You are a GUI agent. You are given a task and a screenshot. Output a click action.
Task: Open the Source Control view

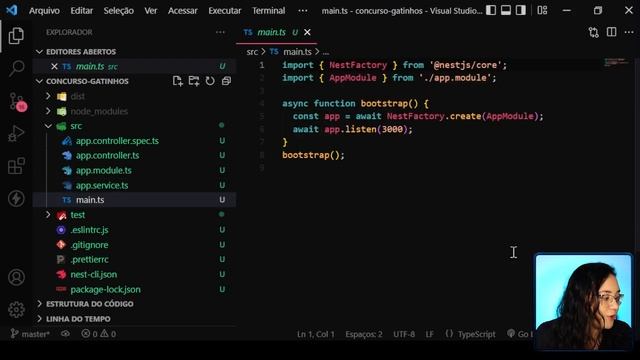[17, 101]
